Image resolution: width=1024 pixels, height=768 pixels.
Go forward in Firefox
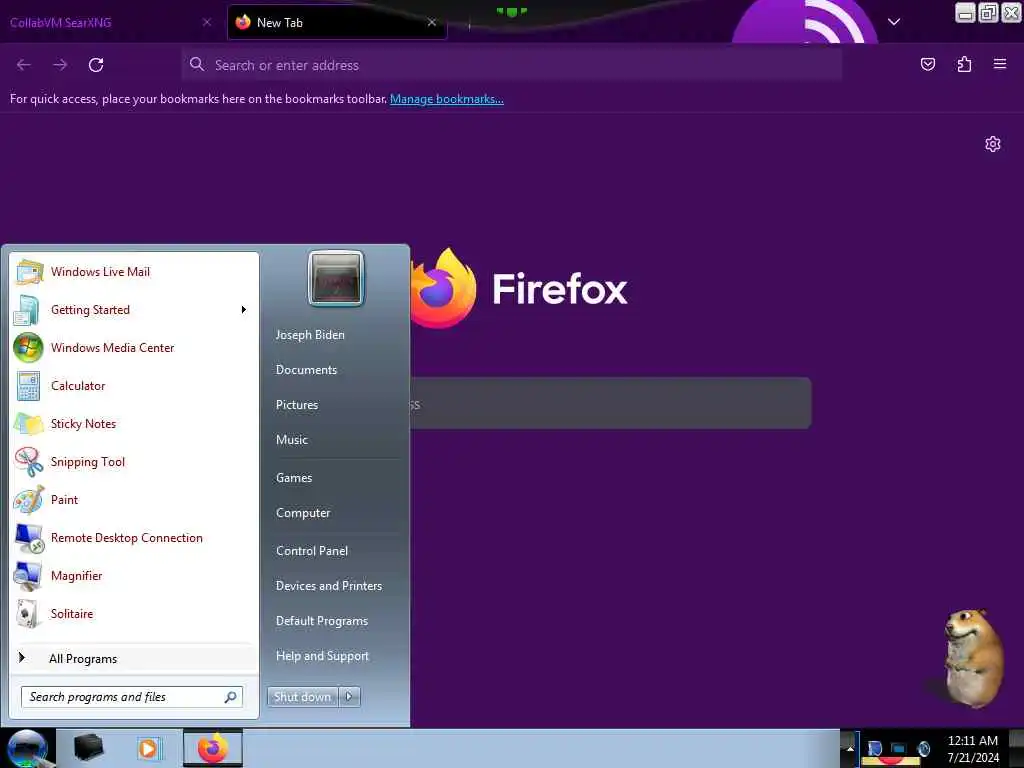tap(60, 65)
